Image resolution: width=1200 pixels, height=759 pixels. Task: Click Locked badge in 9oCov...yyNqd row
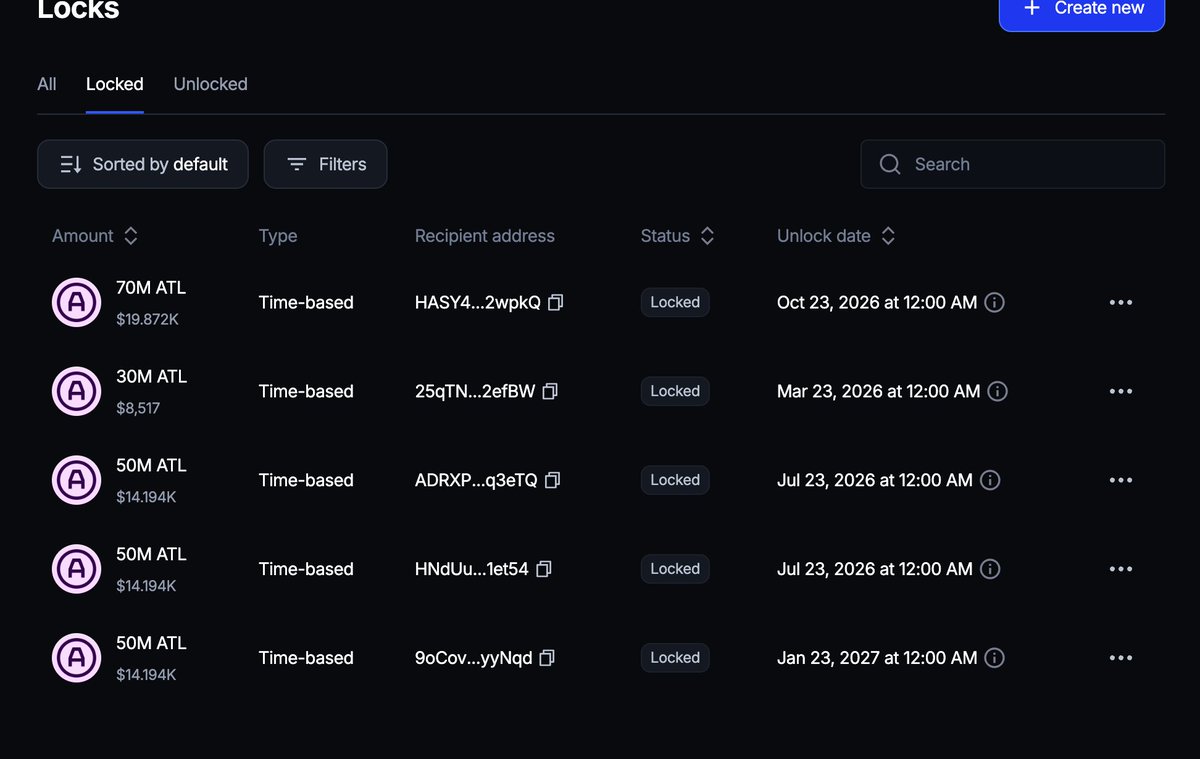point(675,658)
